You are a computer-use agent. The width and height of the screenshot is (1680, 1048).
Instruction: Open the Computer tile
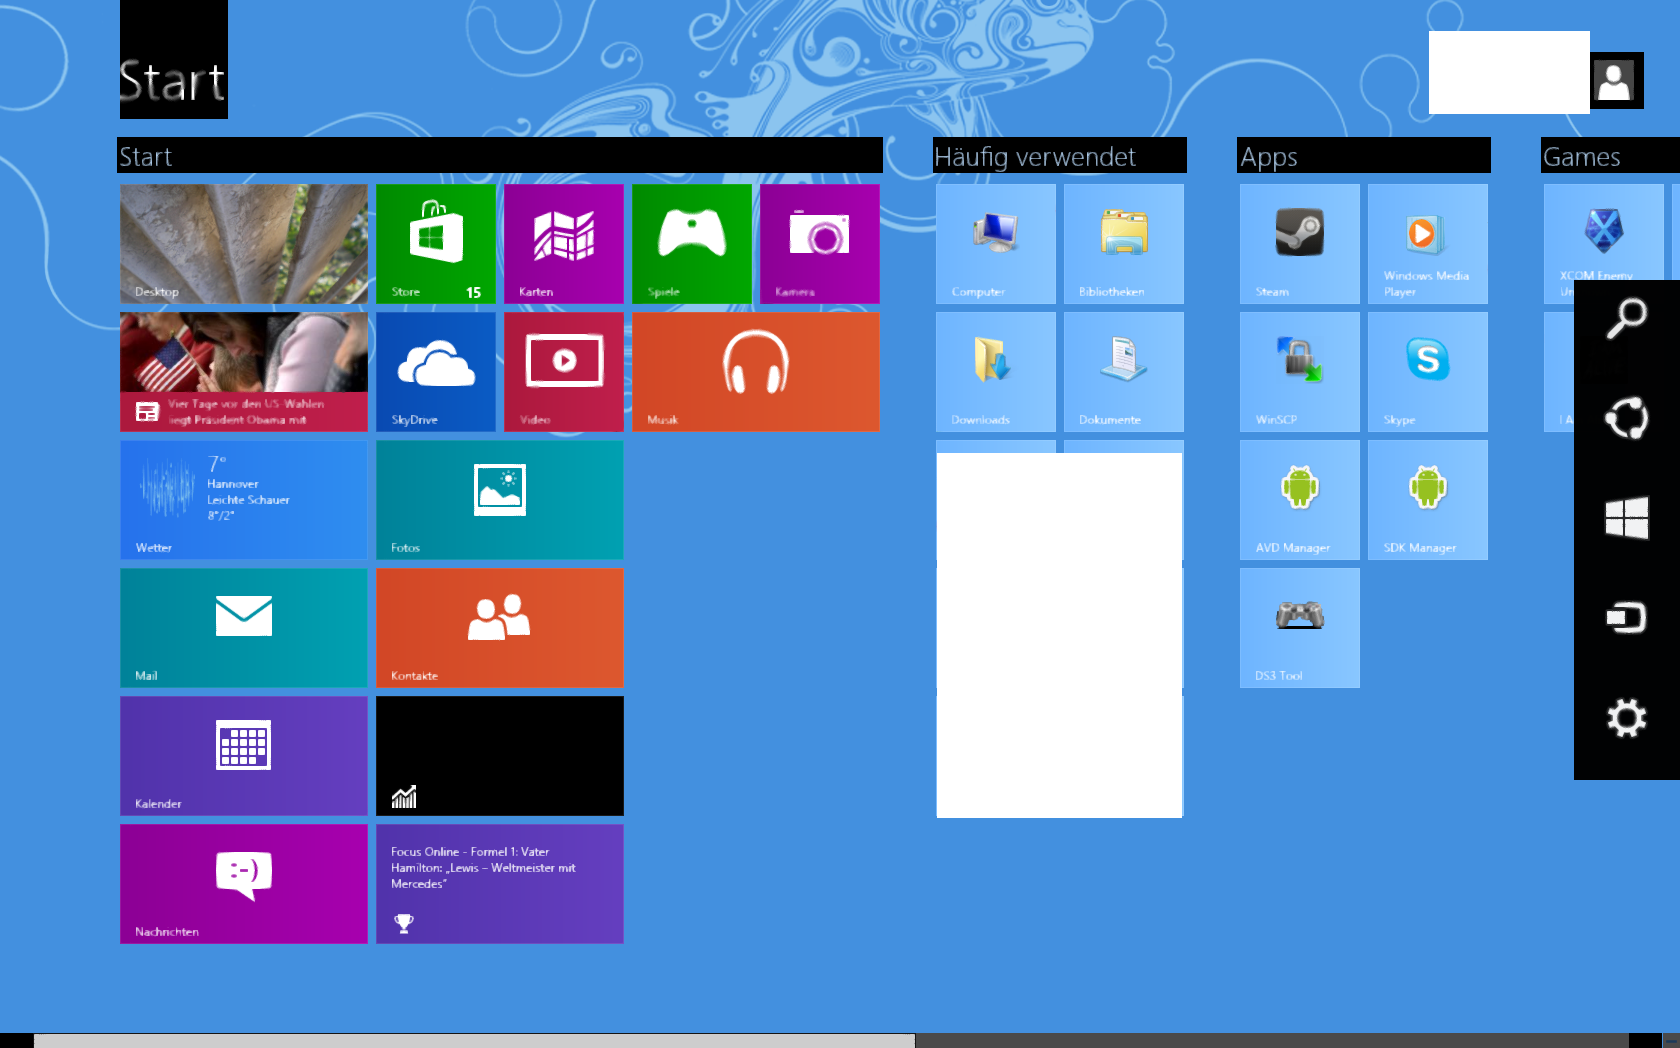click(996, 244)
